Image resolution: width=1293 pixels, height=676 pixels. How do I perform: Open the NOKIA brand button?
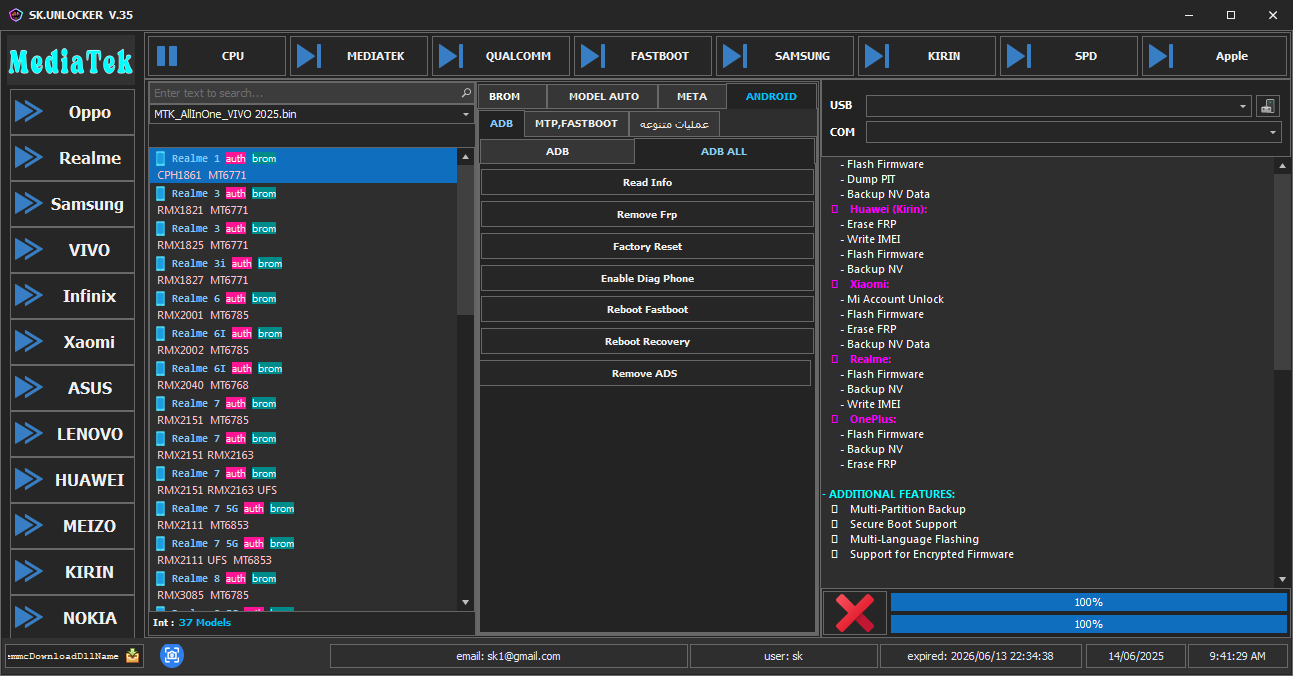(x=72, y=618)
